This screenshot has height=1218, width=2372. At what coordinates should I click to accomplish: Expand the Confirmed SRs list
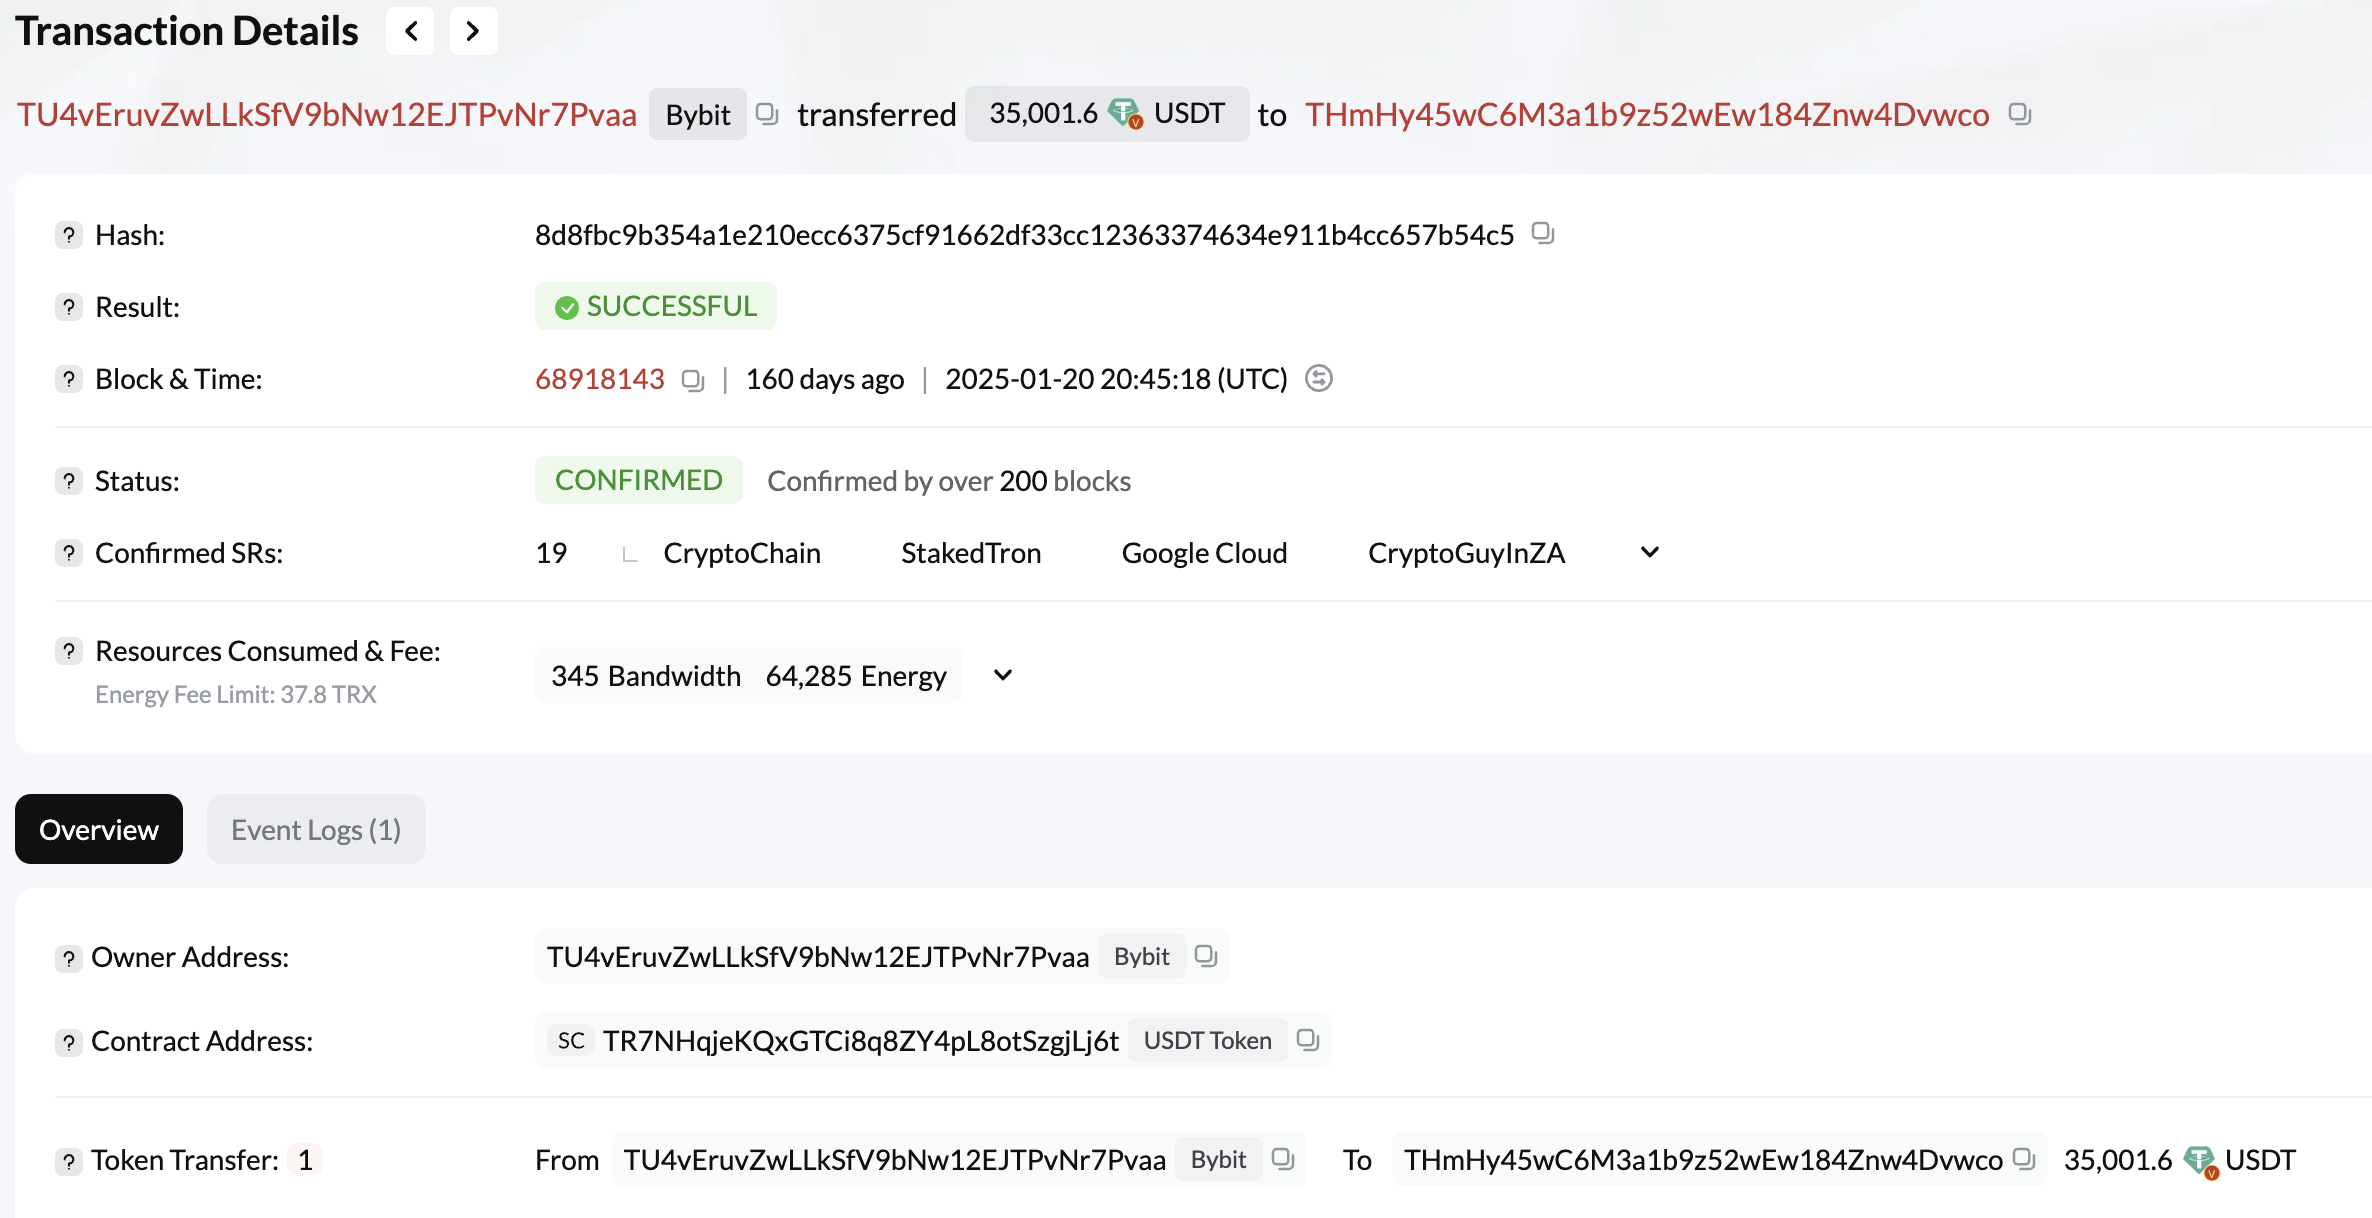[1650, 552]
